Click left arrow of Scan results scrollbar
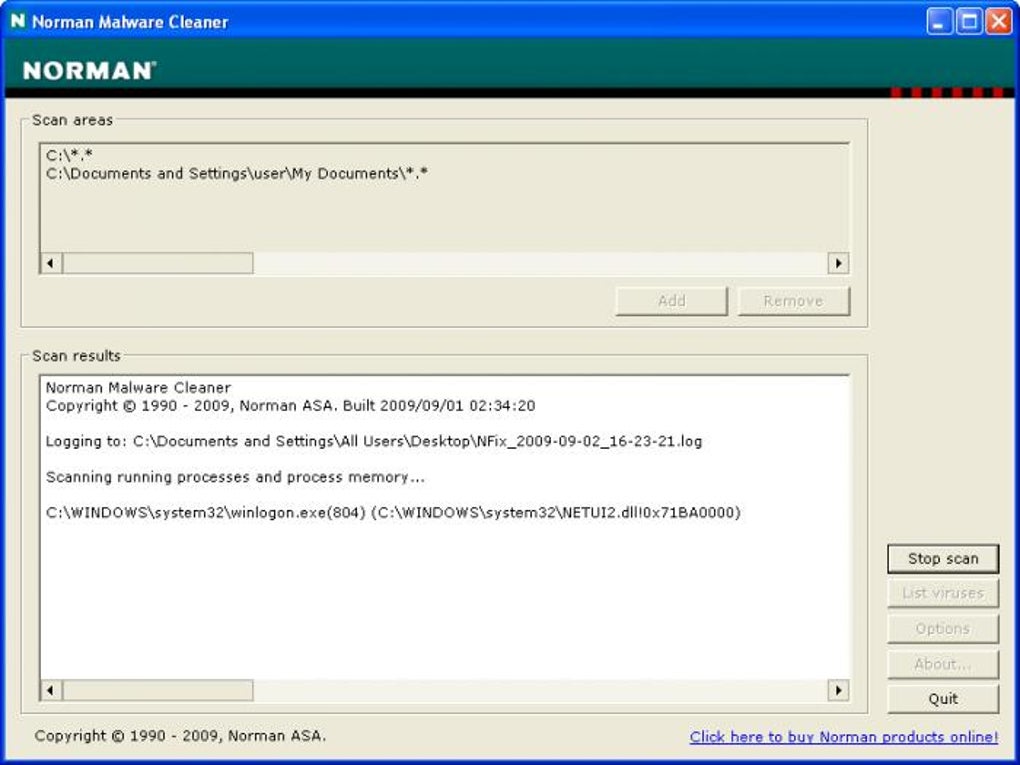Screen dimensions: 1020x765 pyautogui.click(x=51, y=690)
